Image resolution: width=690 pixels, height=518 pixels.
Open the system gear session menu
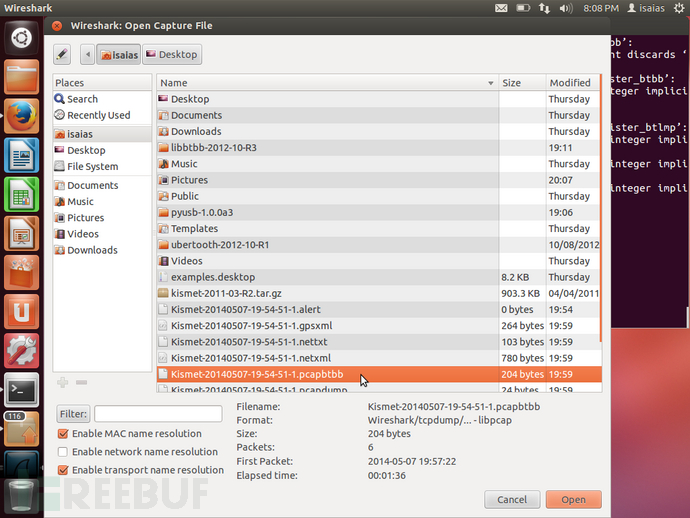click(x=679, y=8)
